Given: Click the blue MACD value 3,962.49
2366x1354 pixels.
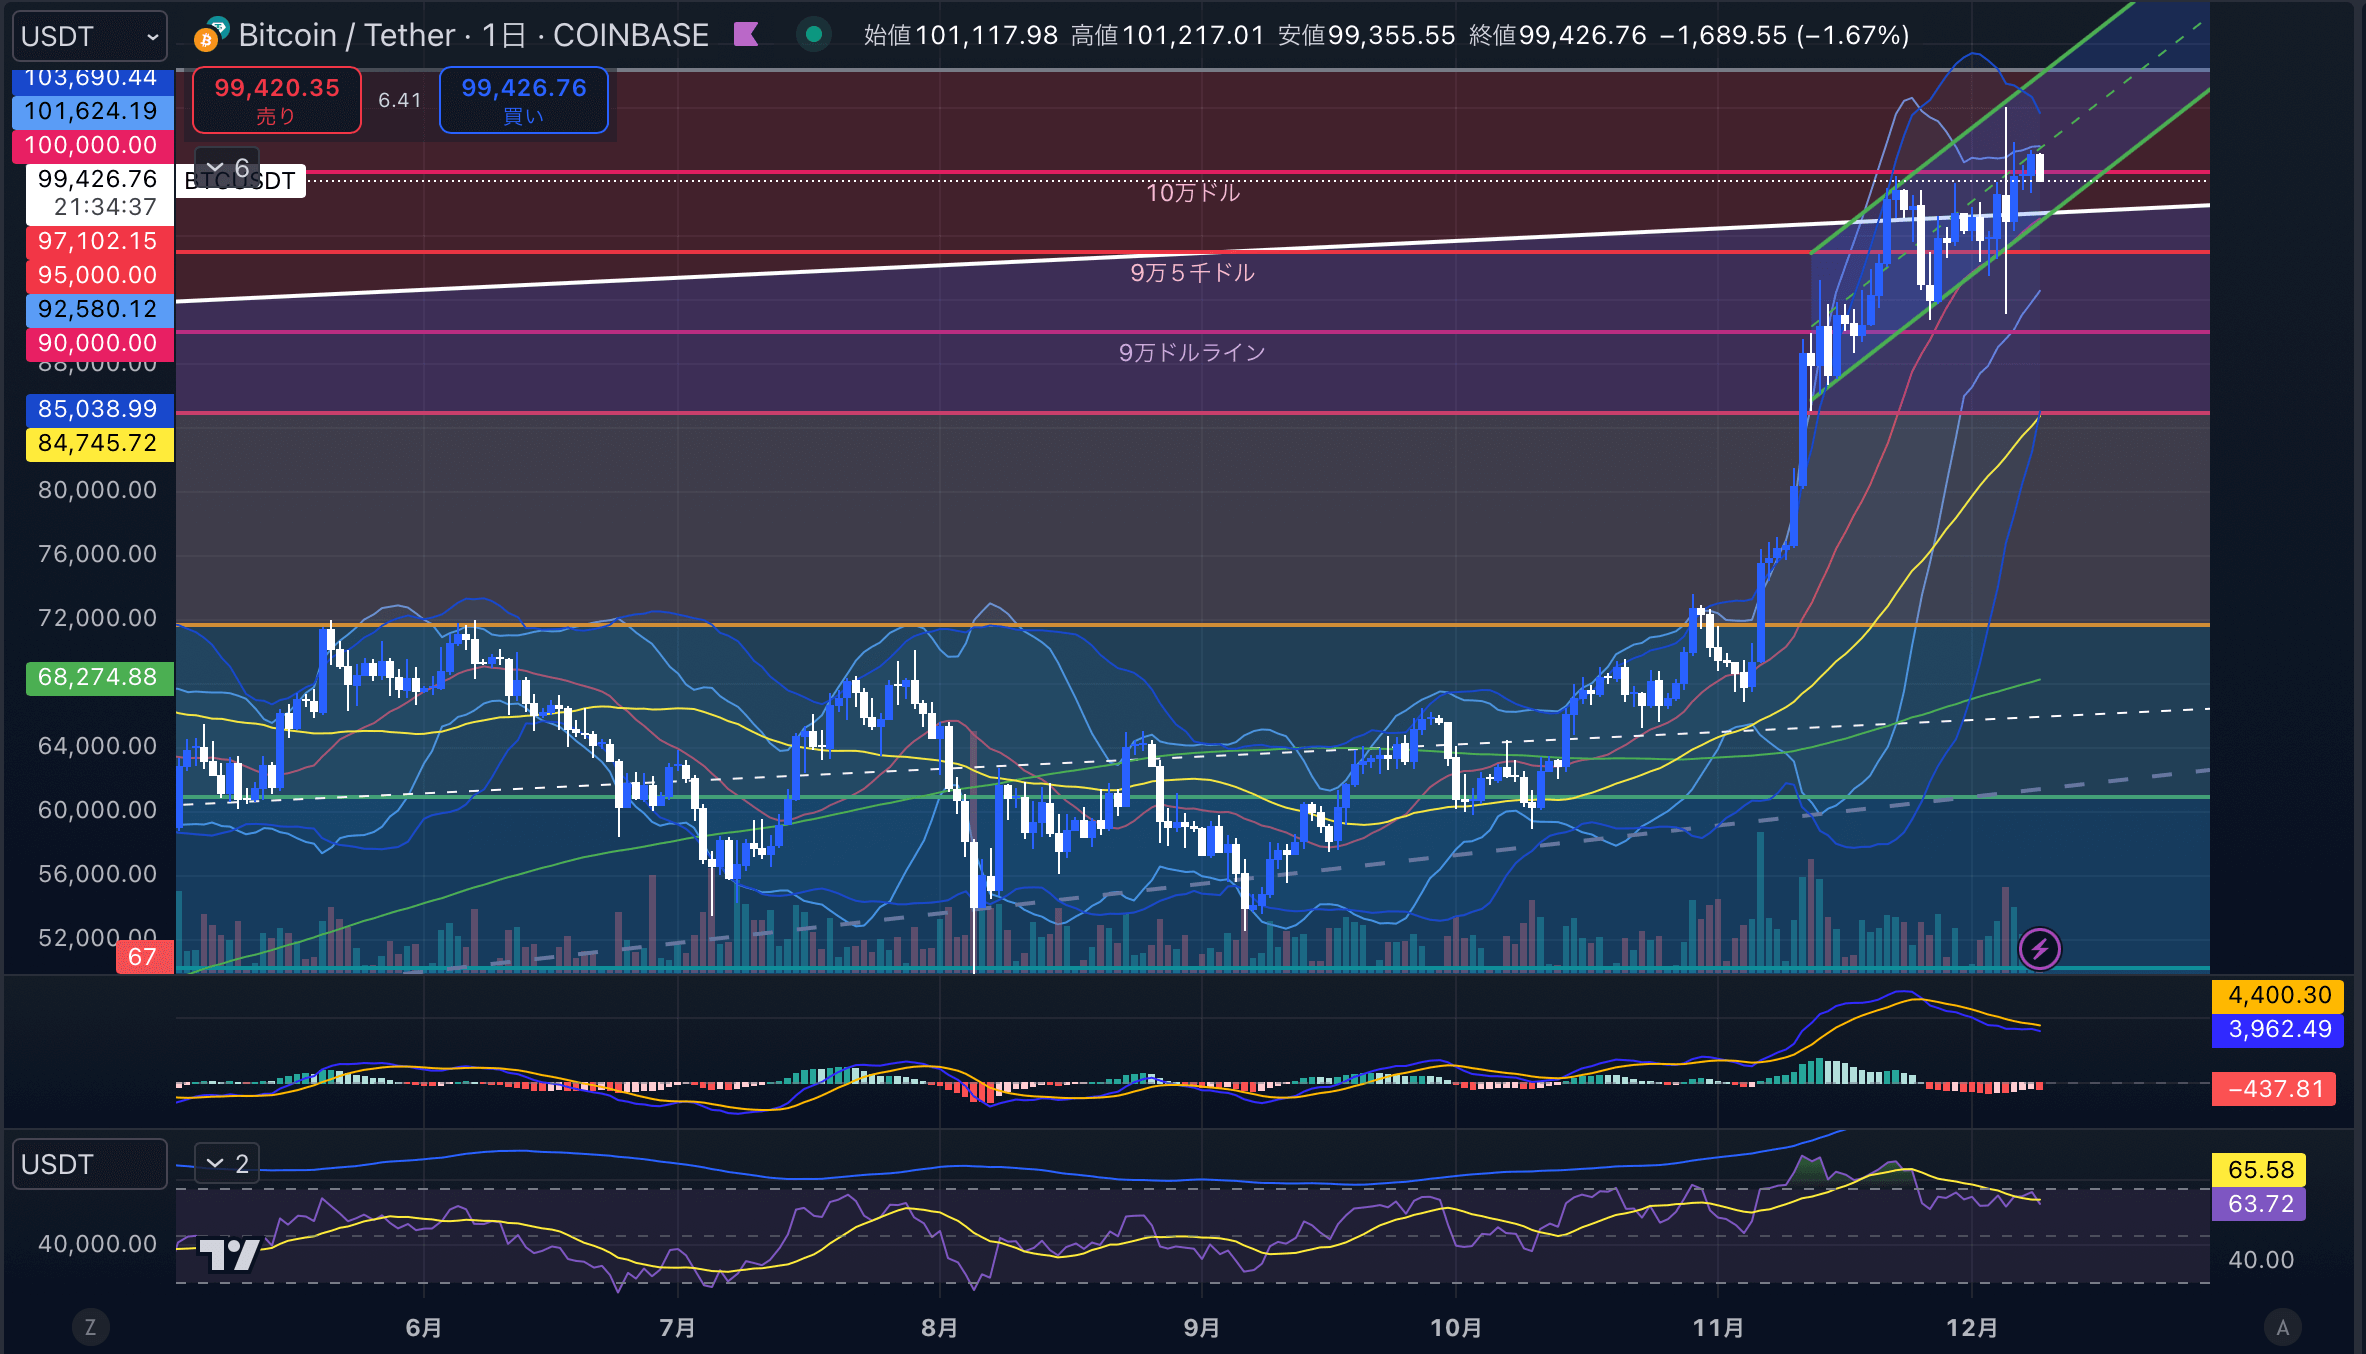Looking at the screenshot, I should (2278, 1029).
